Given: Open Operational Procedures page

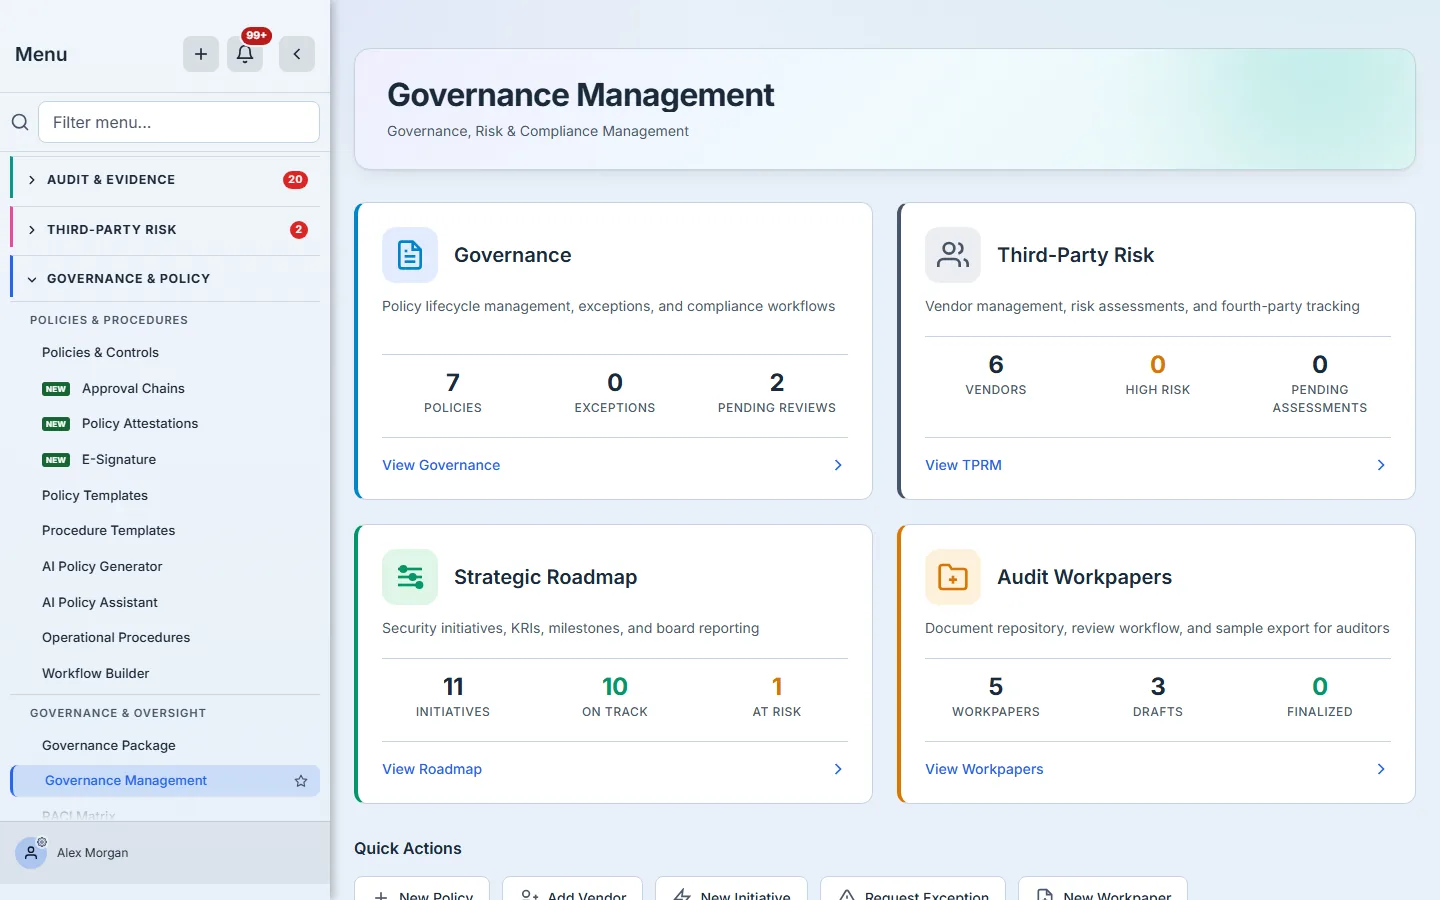Looking at the screenshot, I should (116, 638).
